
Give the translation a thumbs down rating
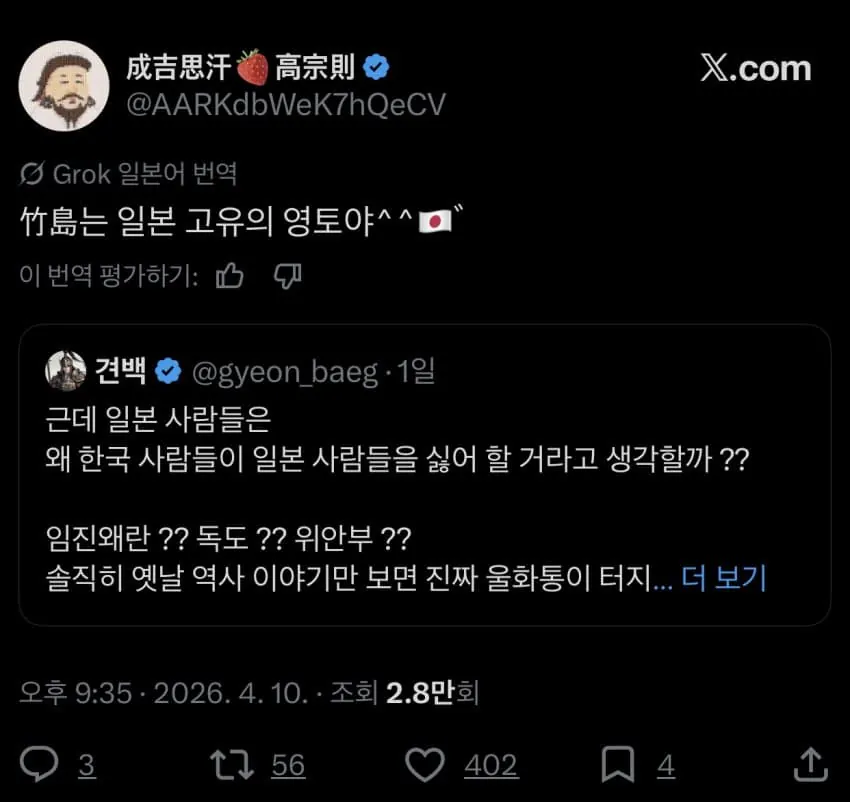coord(288,277)
